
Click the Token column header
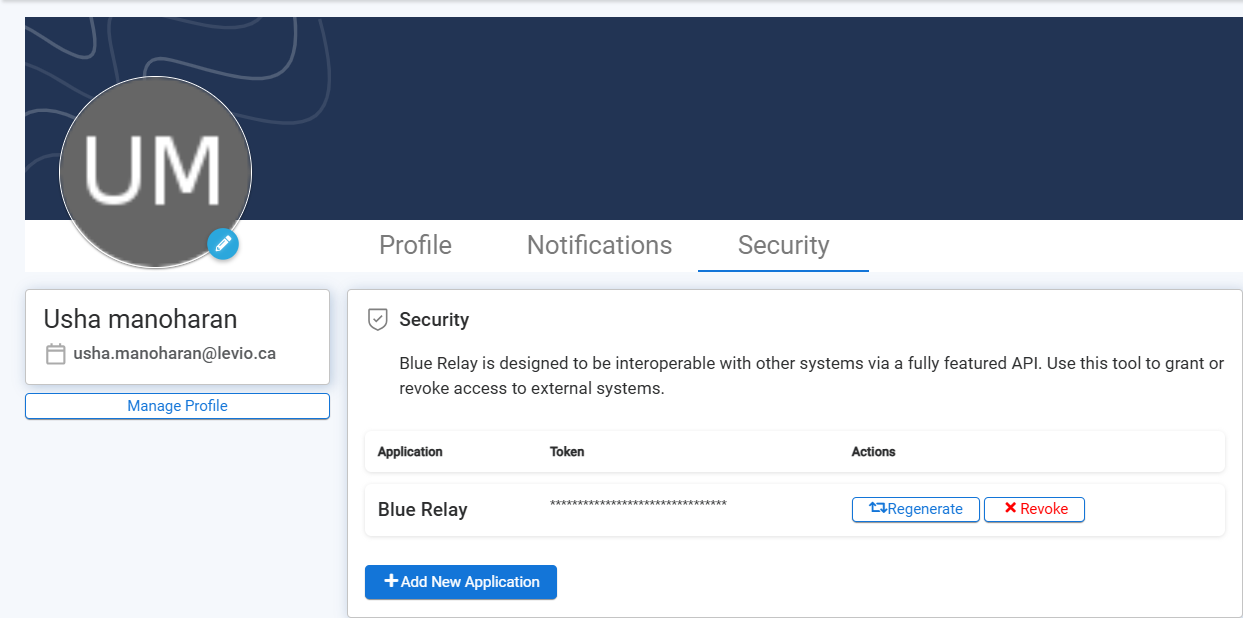(x=567, y=452)
